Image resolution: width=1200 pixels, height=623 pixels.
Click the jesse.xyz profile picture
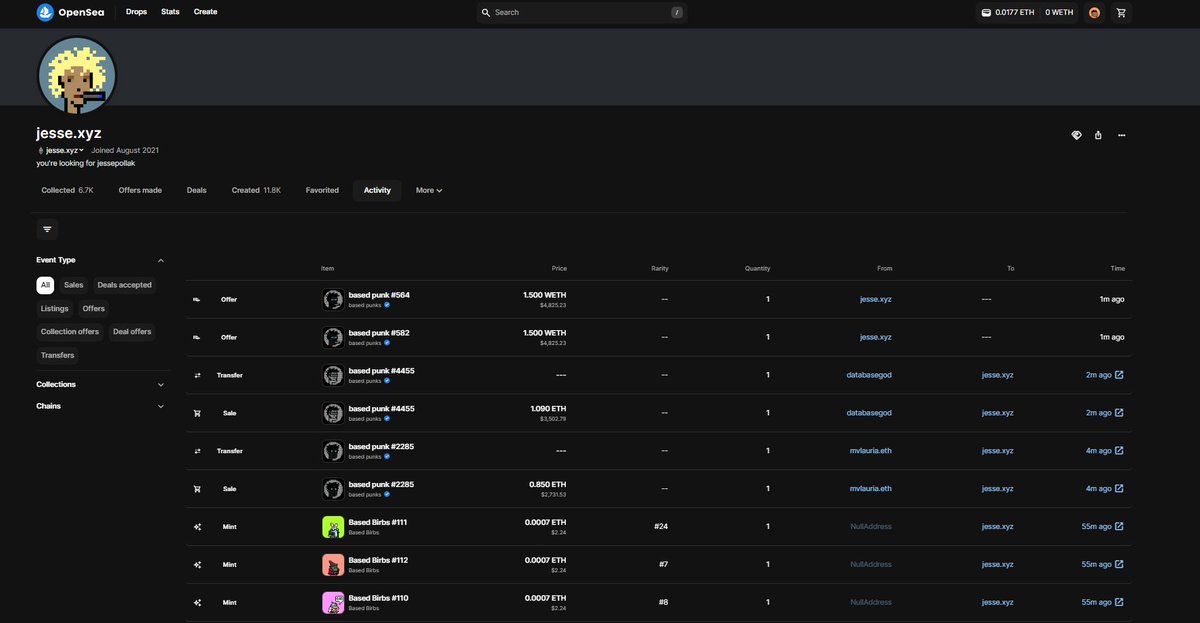(x=77, y=76)
